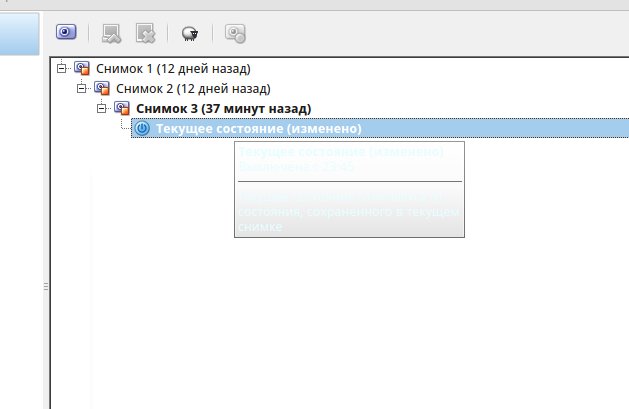The image size is (629, 409).
Task: Click the Show Snapshot Details icon
Action: [x=235, y=34]
